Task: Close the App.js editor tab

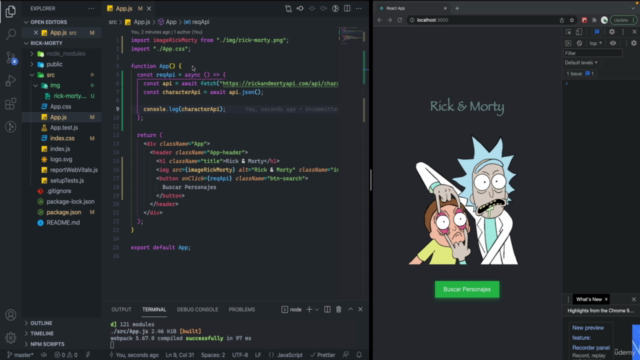Action: click(x=149, y=9)
